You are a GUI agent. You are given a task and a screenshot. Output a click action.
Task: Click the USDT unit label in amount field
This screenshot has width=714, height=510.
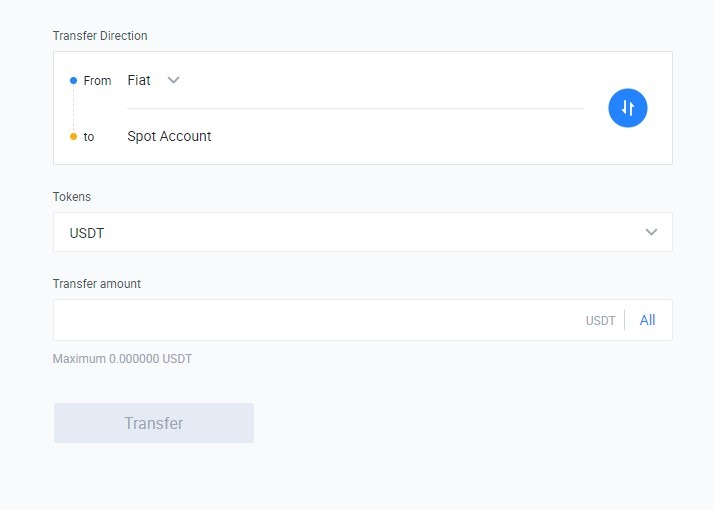(600, 321)
